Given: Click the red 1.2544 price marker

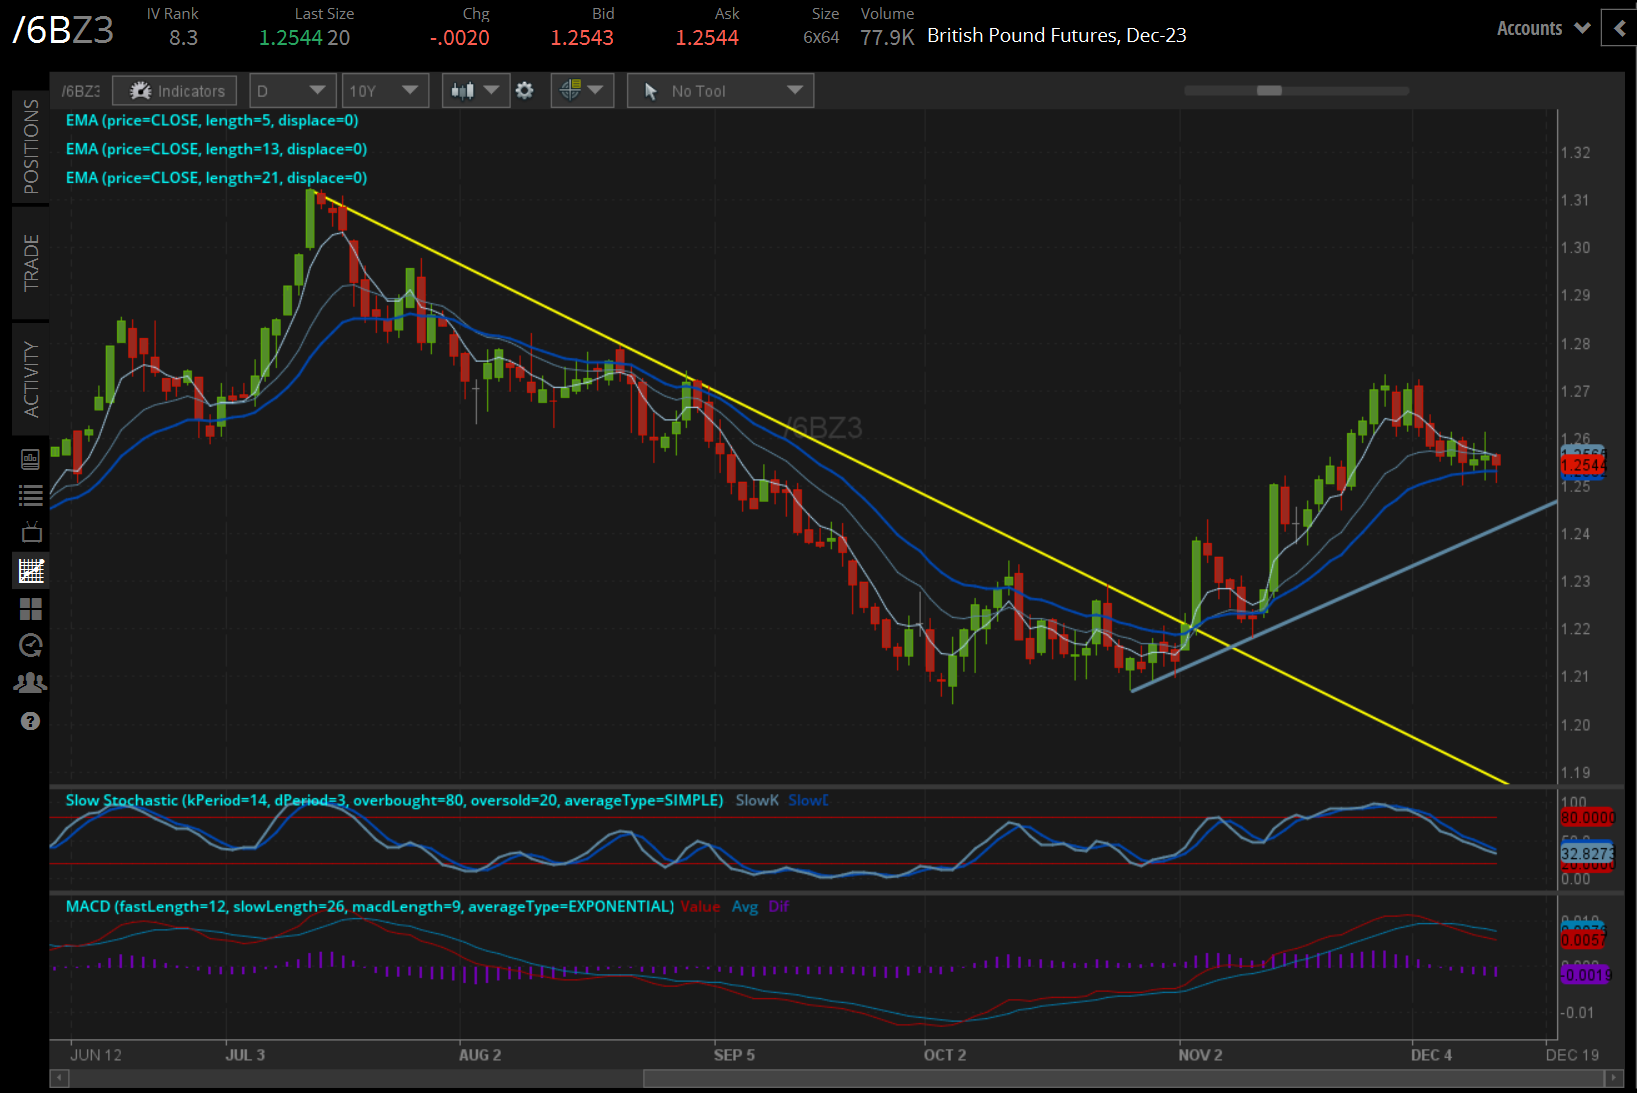Looking at the screenshot, I should pos(1583,465).
